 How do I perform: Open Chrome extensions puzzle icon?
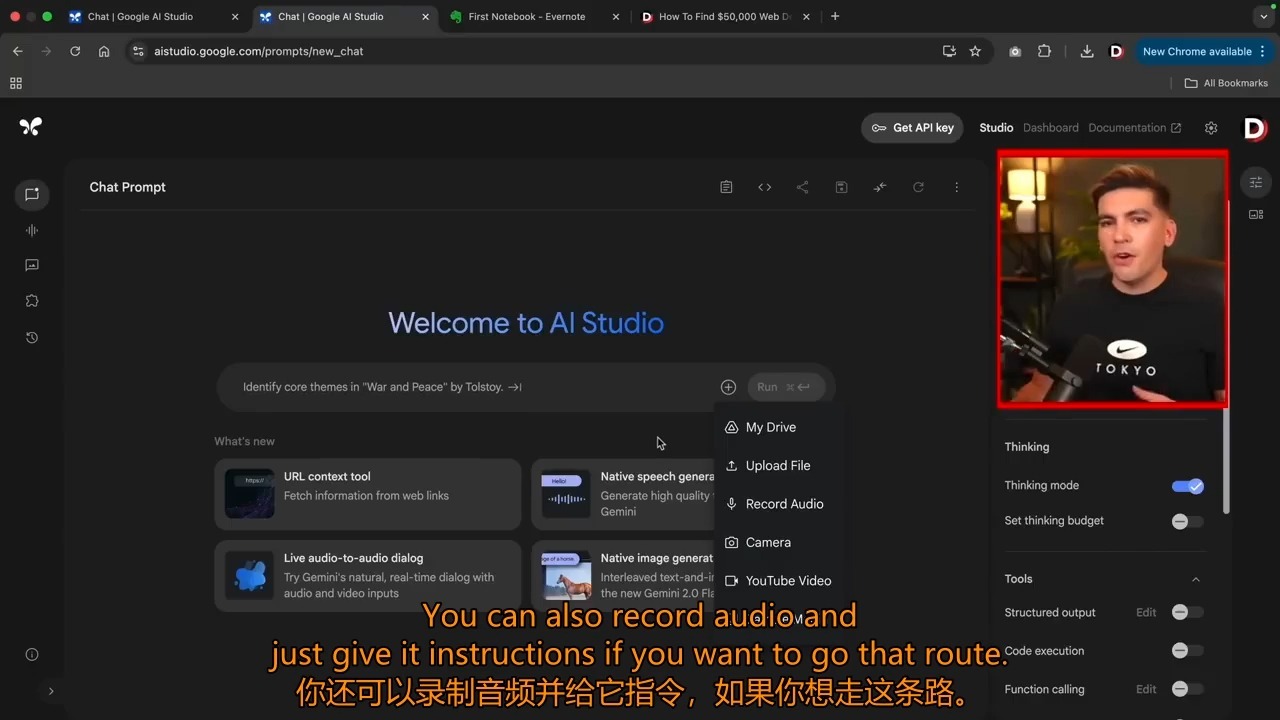1044,51
